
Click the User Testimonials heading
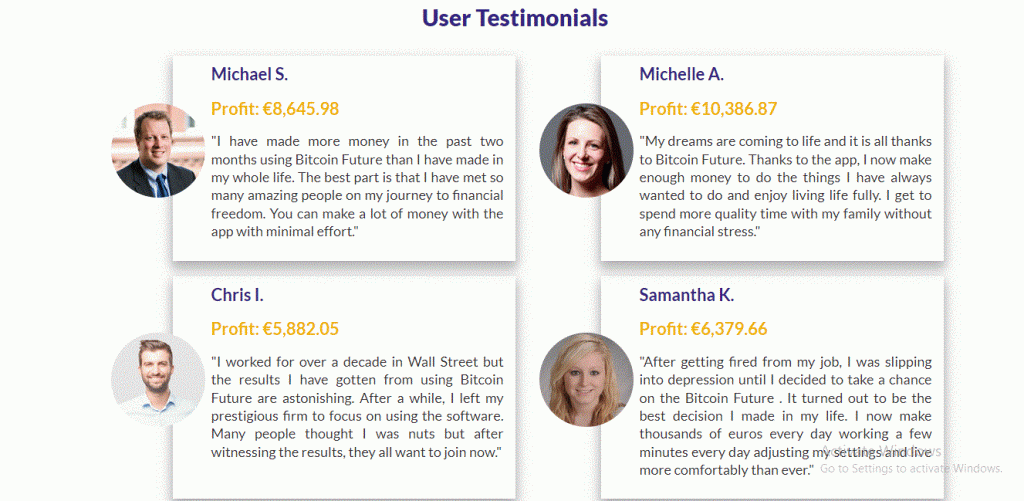(x=515, y=18)
